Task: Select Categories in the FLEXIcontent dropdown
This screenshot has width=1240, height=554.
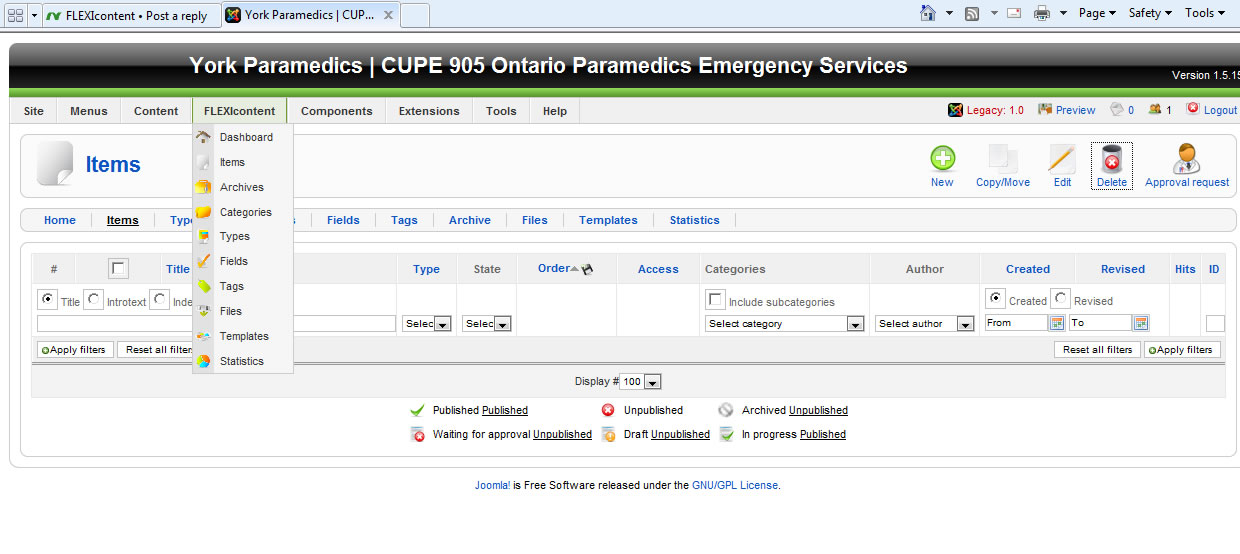Action: [243, 212]
